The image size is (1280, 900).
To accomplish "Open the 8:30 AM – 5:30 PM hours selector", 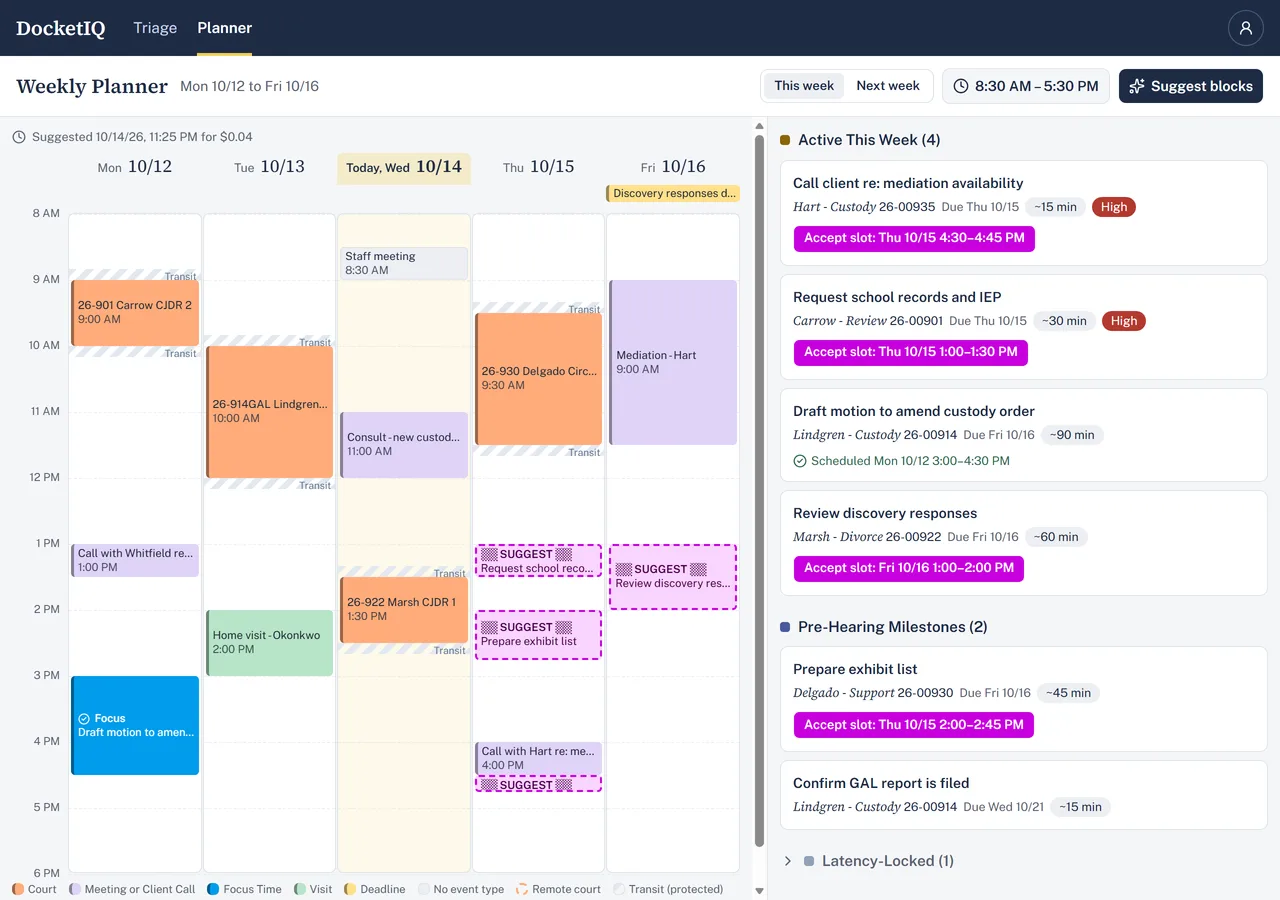I will click(x=1026, y=86).
